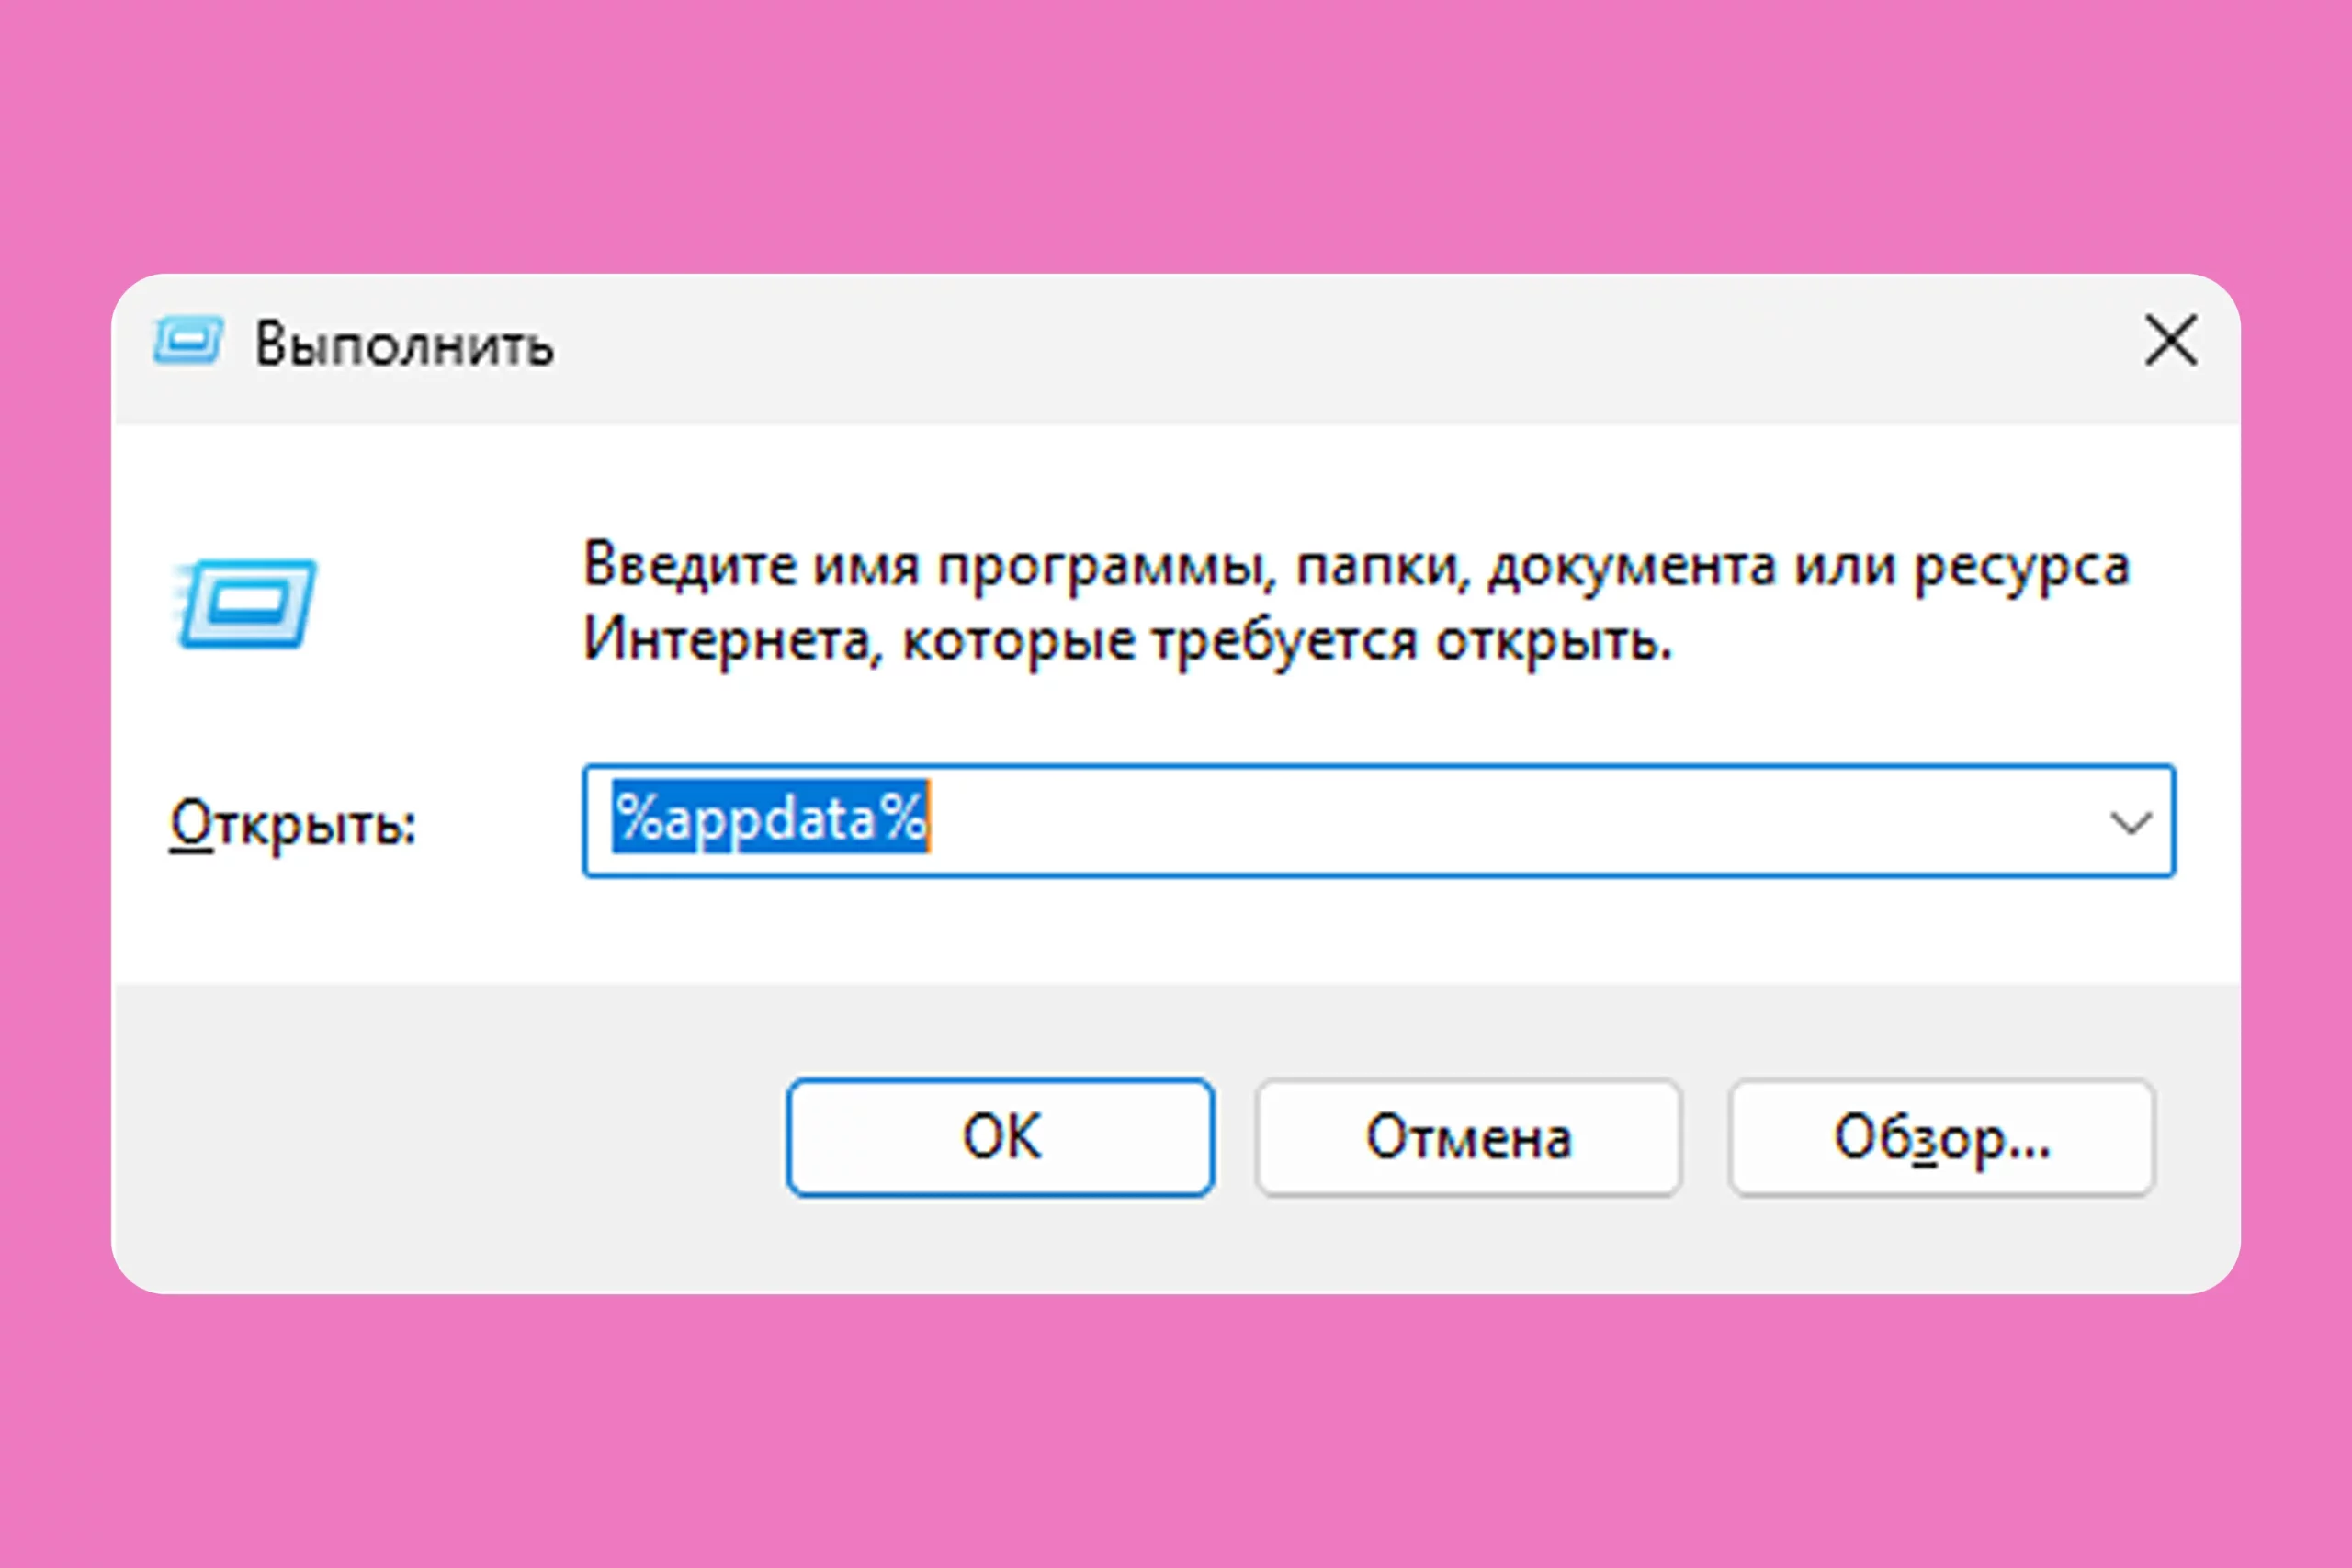Click the small Run icon in title bar

[188, 342]
